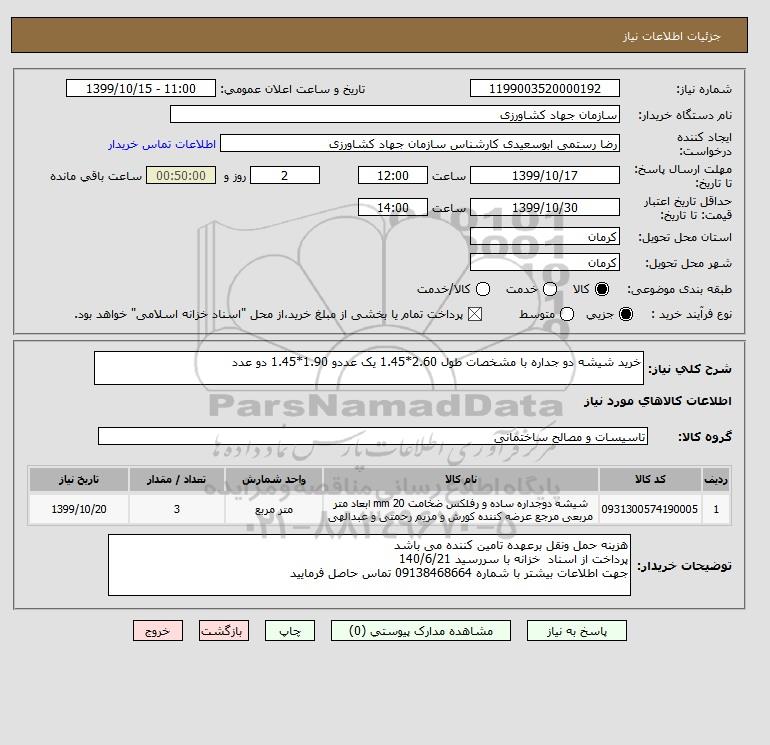
Task: Click the announcement date field 1399/10/15 - 11:00
Action: [x=140, y=88]
